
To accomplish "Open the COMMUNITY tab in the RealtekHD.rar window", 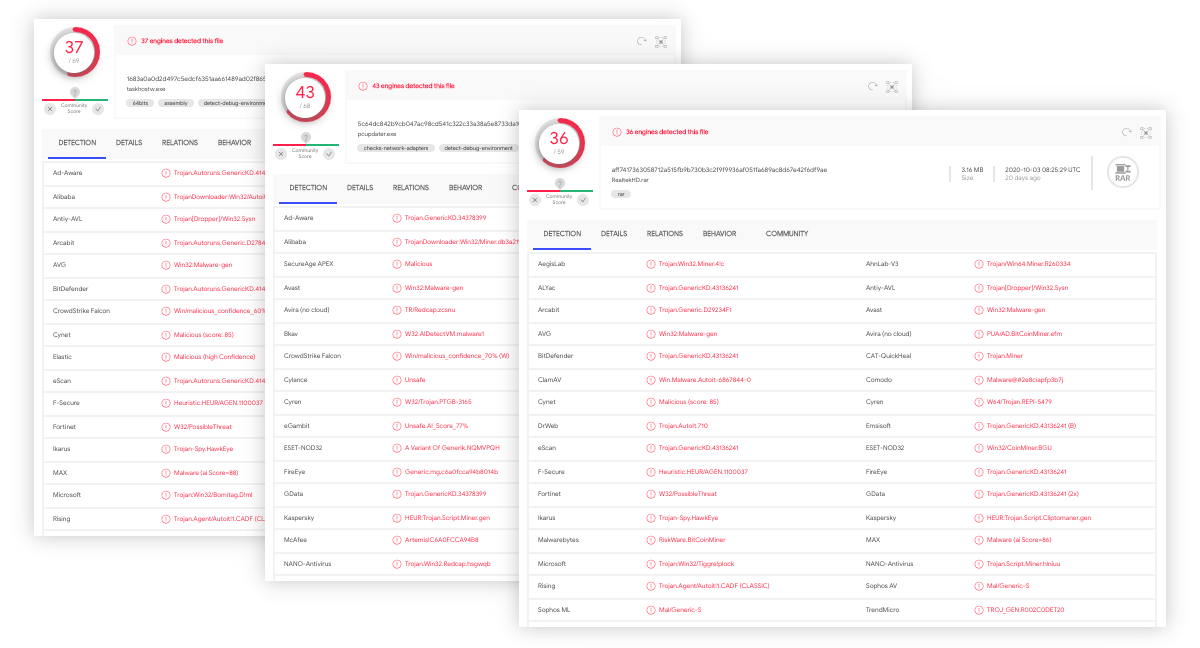I will 787,234.
